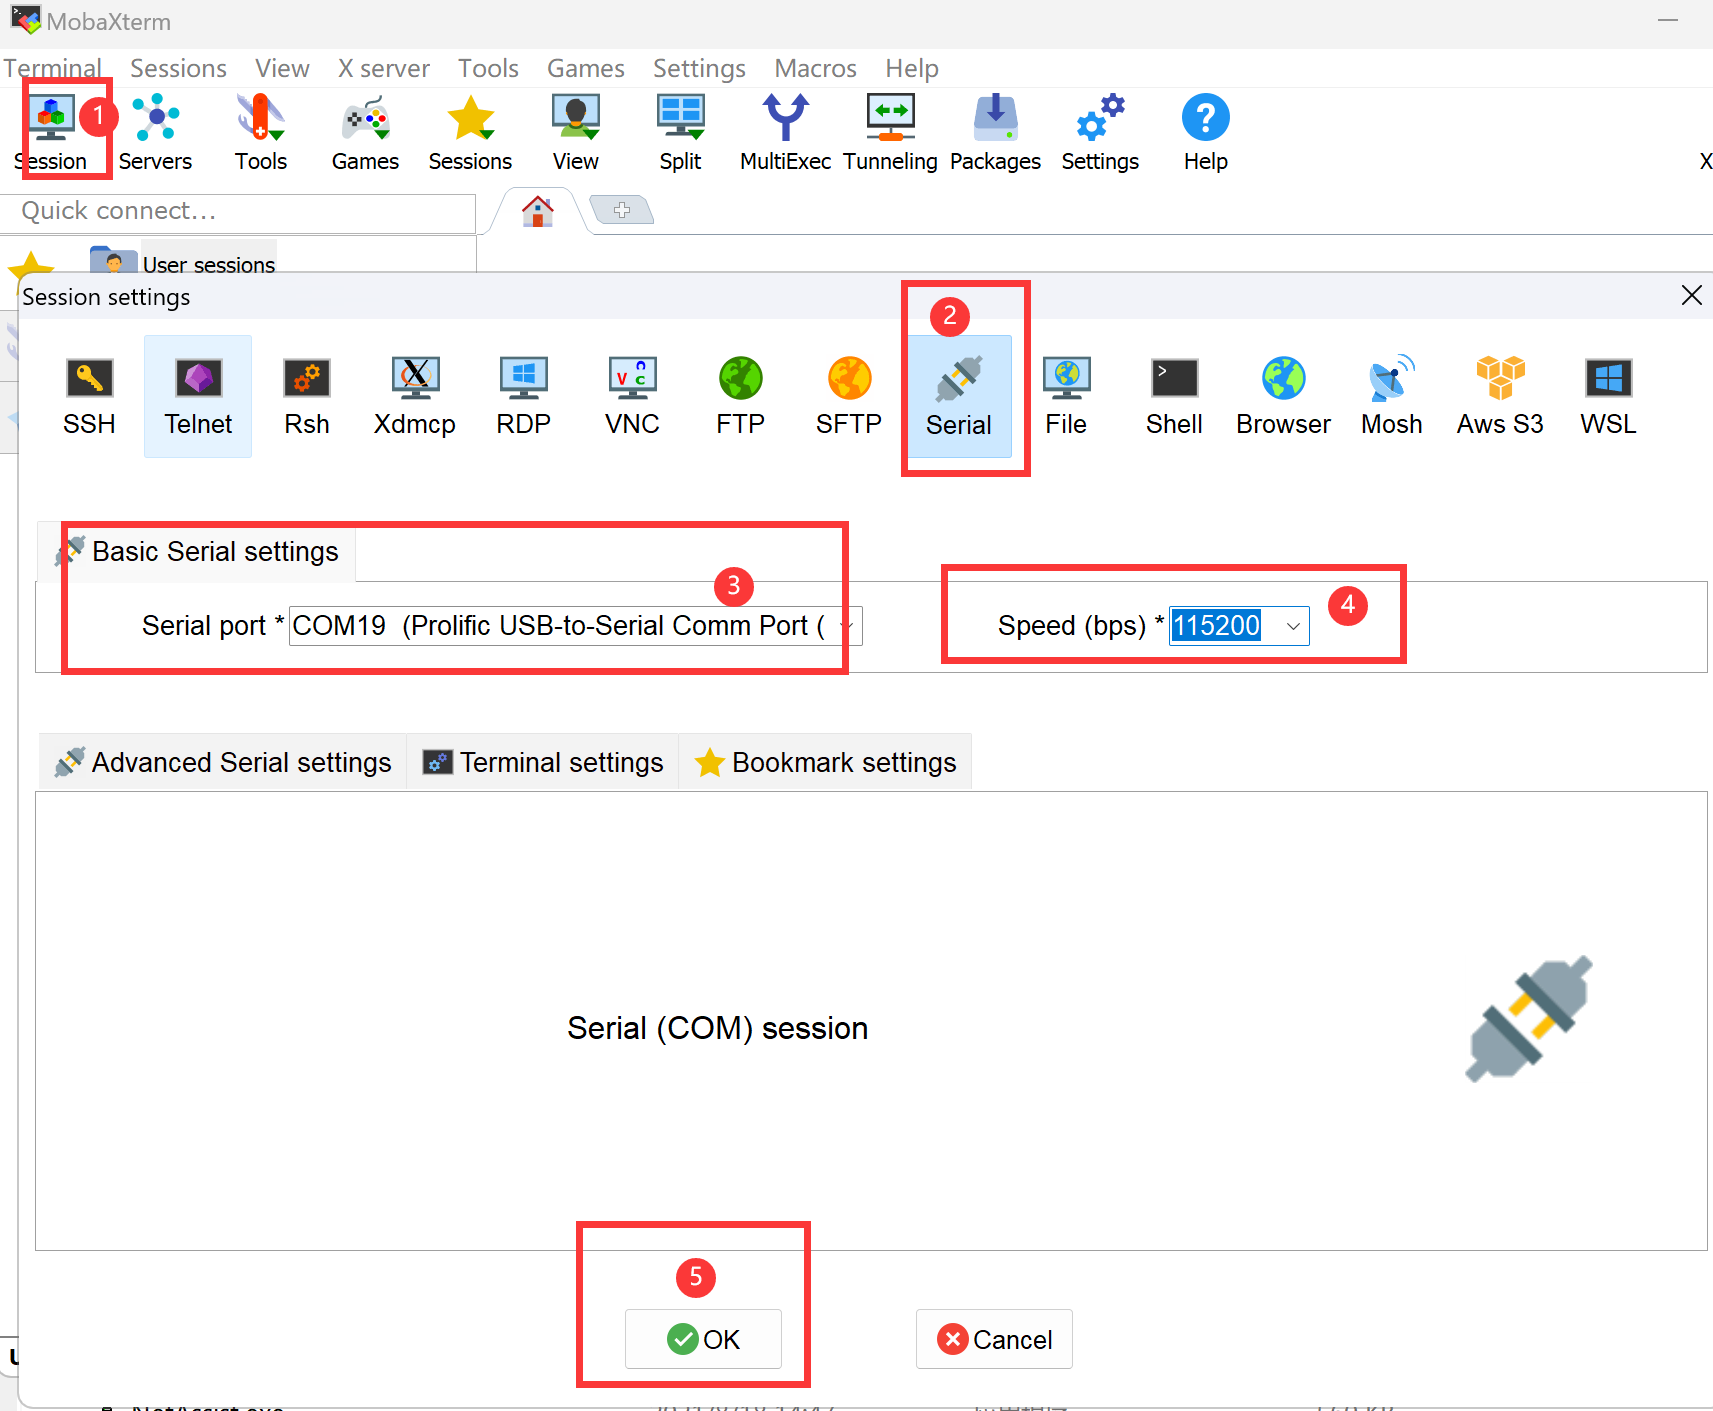1713x1411 pixels.
Task: Select the Mosh session type
Action: [1391, 396]
